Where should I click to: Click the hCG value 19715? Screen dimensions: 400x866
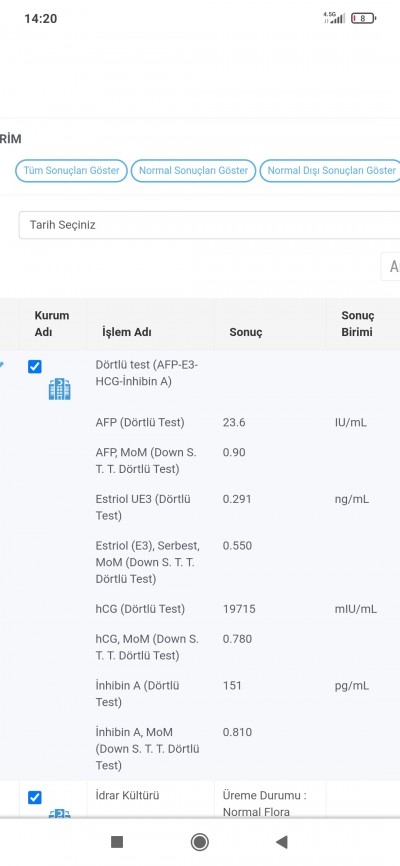pos(239,609)
